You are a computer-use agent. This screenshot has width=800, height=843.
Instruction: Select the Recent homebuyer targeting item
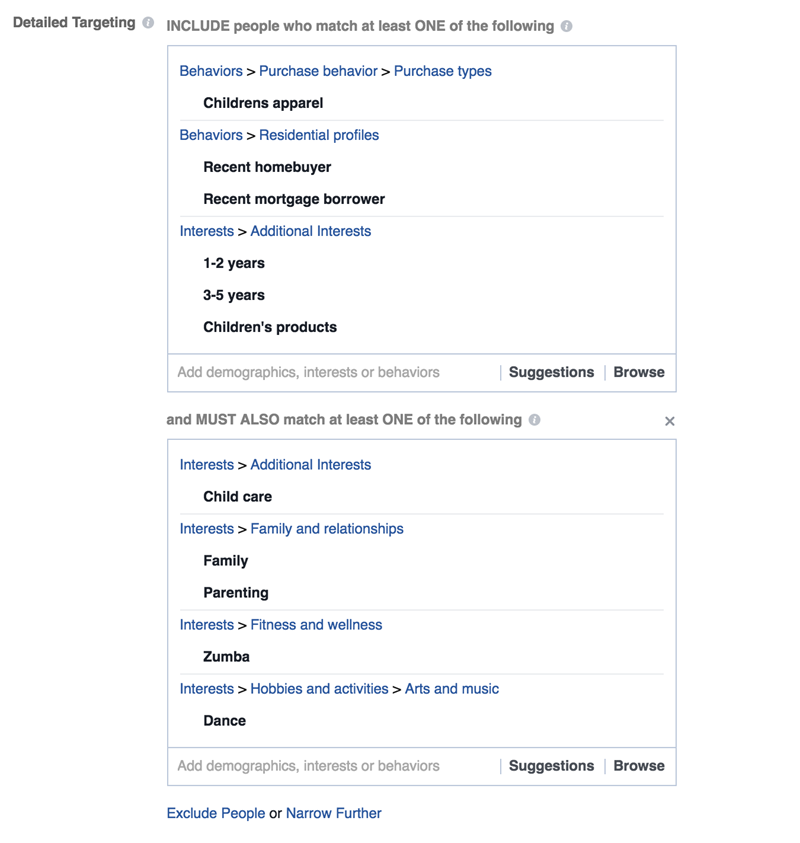click(x=267, y=167)
